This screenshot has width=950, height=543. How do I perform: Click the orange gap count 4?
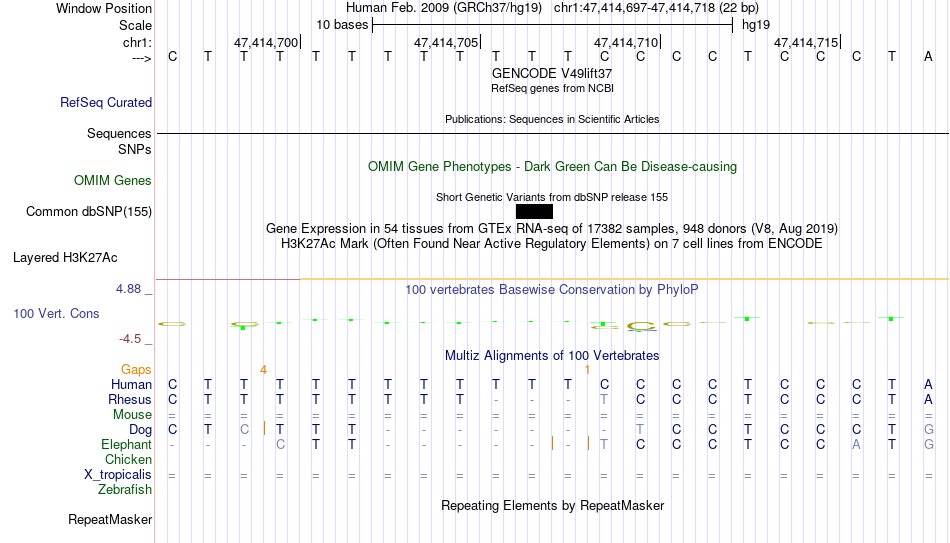[263, 370]
